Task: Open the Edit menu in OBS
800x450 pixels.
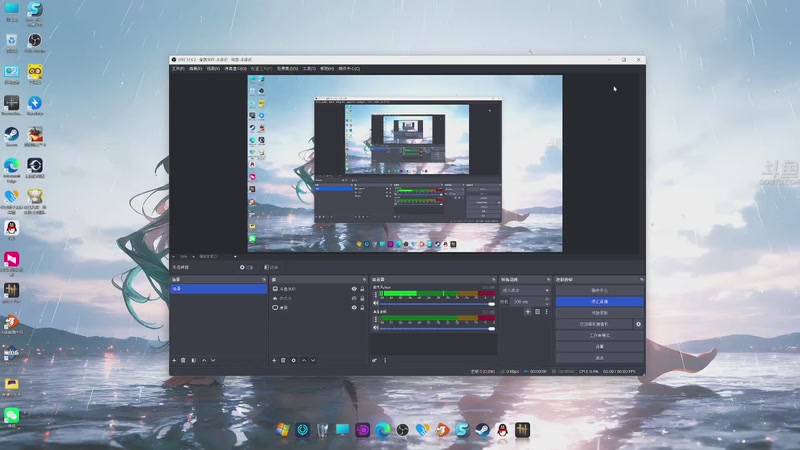Action: point(195,68)
